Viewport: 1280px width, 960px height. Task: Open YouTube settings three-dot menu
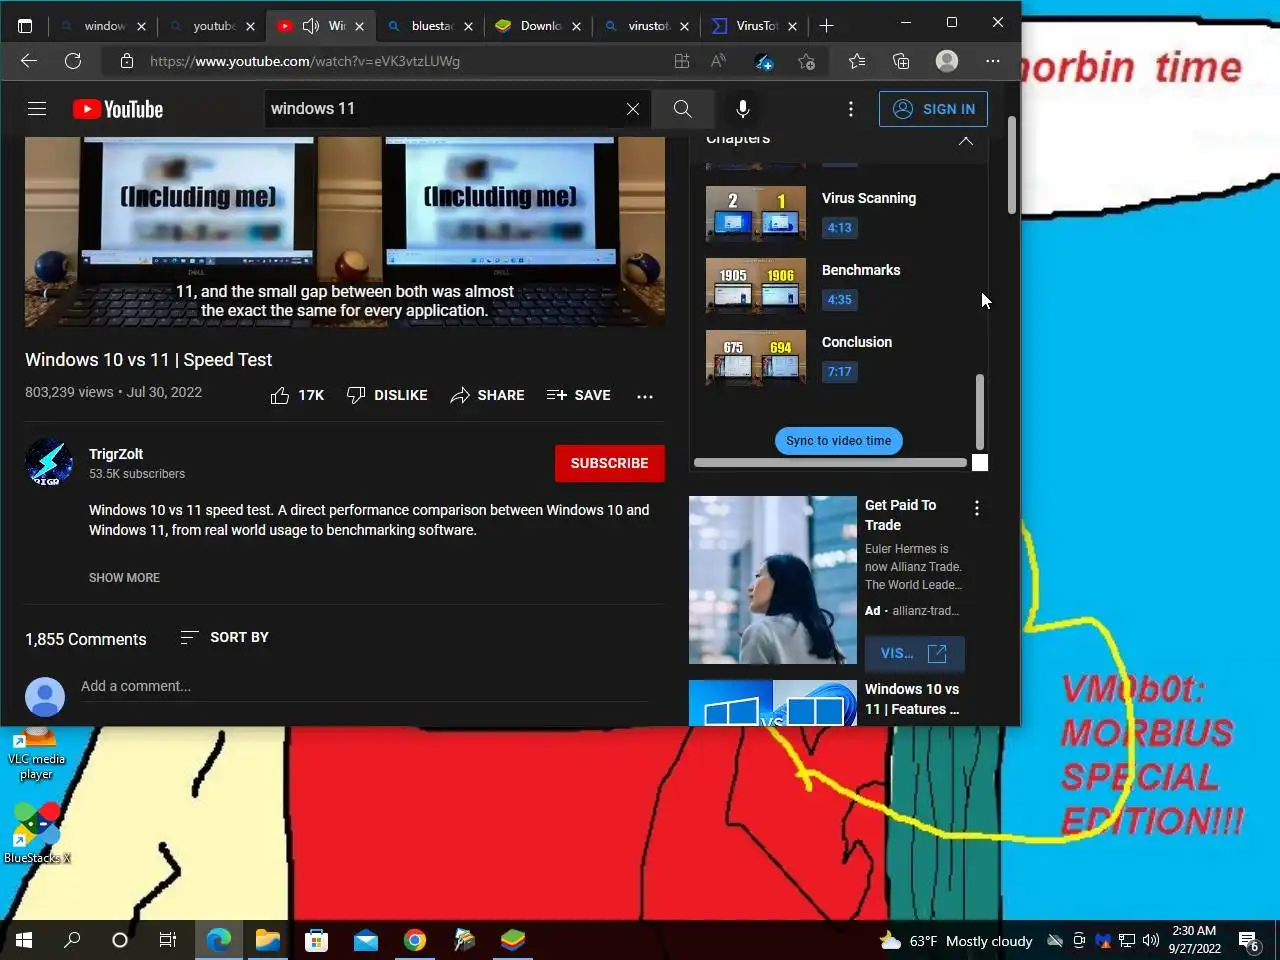click(x=851, y=109)
